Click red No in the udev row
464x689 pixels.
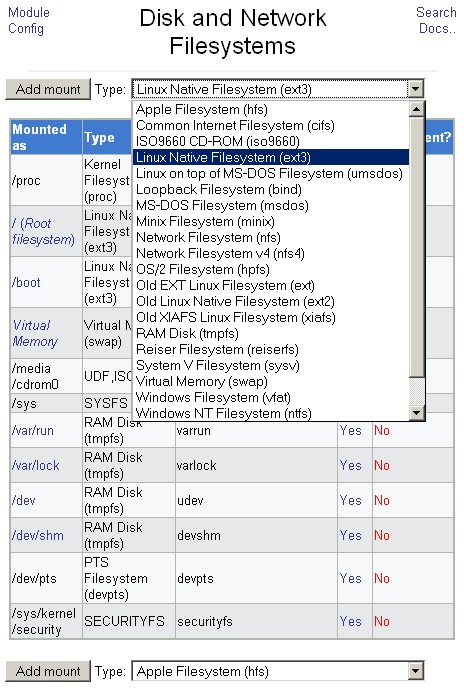pyautogui.click(x=382, y=500)
